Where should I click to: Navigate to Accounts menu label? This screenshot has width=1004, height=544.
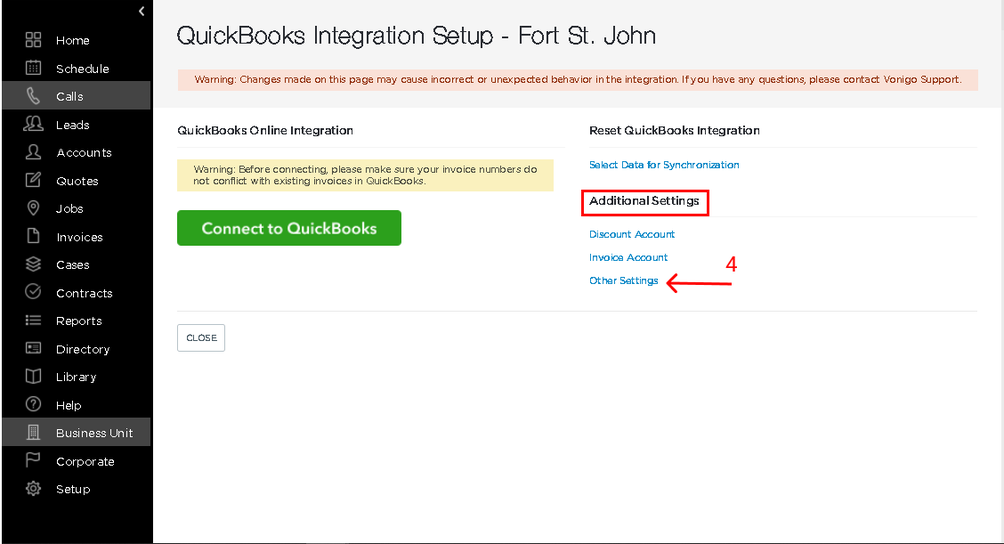84,153
